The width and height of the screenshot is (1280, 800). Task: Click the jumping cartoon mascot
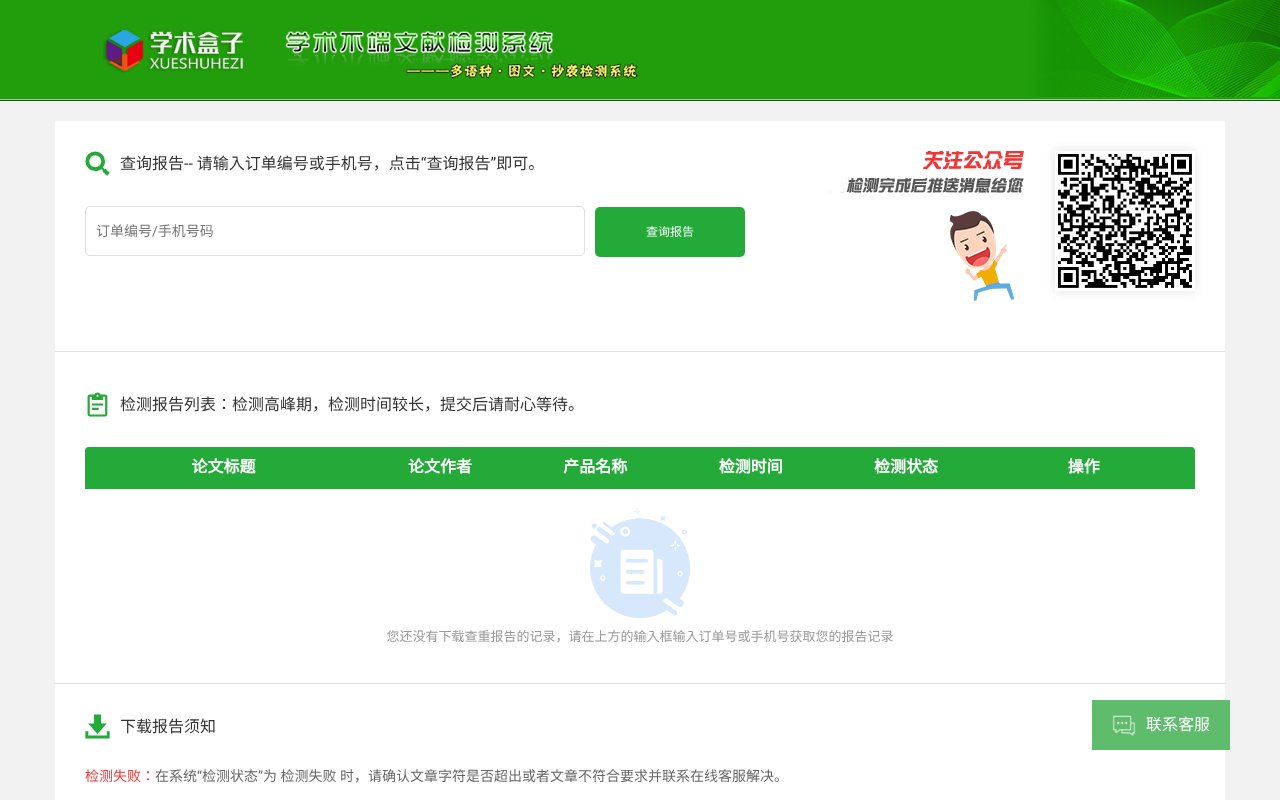click(980, 255)
